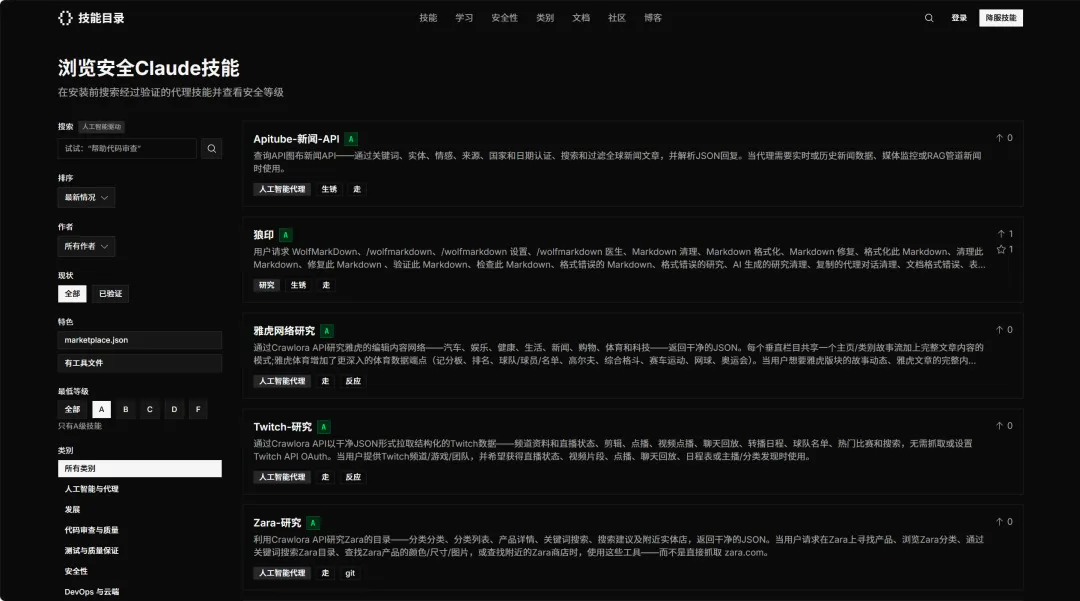
Task: Upvote the Twitch-研究 skill
Action: [x=1004, y=425]
